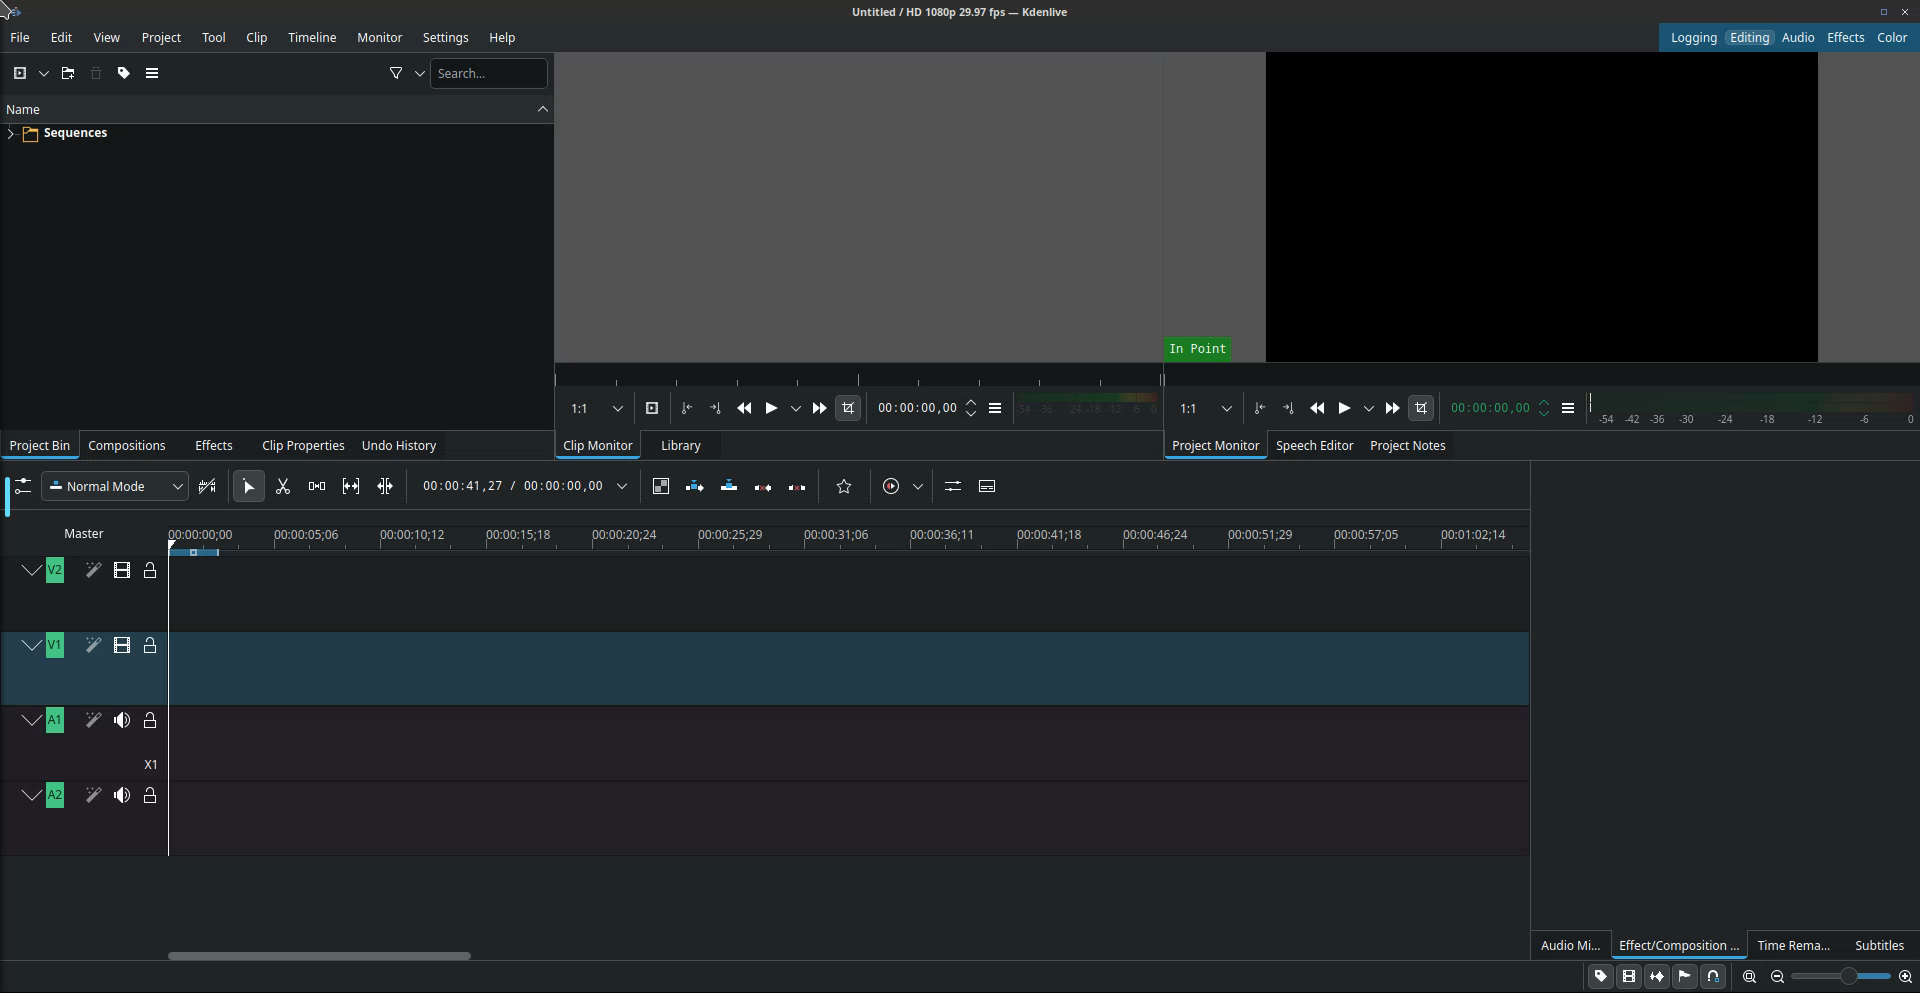
Task: Switch to the Compositions tab
Action: (127, 446)
